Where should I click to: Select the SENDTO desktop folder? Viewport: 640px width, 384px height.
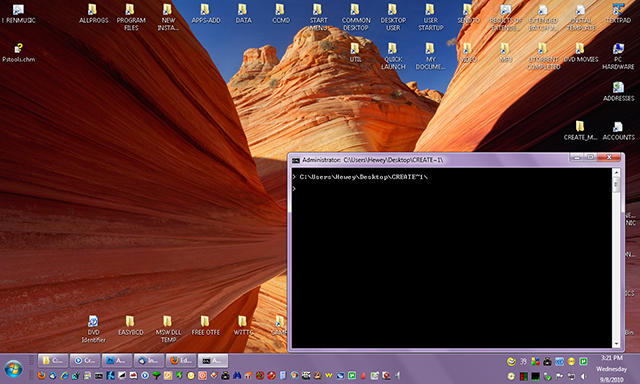[x=468, y=13]
